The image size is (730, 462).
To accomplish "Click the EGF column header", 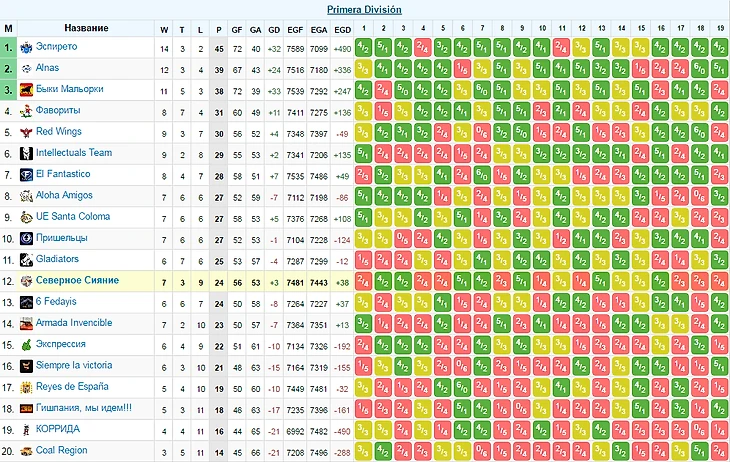I will (295, 30).
